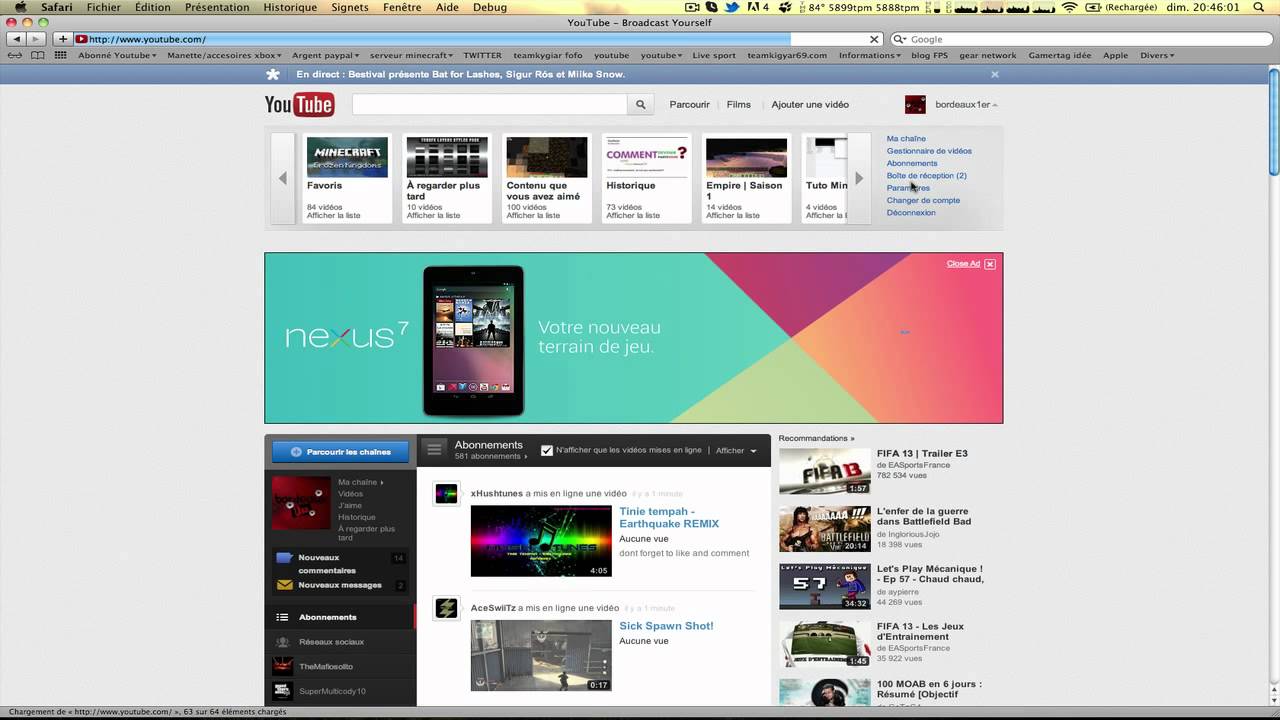Expand the bordeaux1er account menu
1280x720 pixels.
tap(966, 104)
